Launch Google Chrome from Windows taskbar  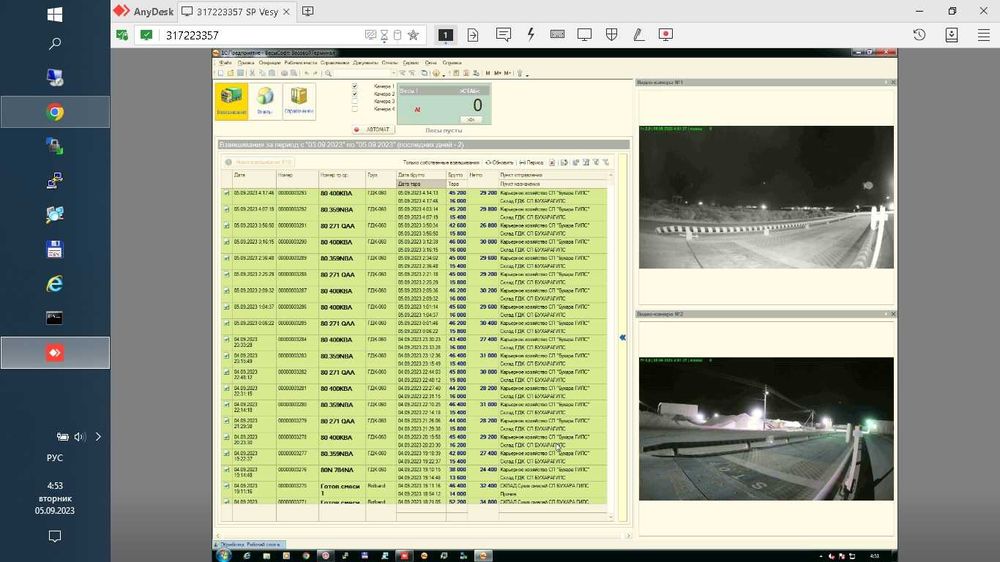click(x=55, y=112)
